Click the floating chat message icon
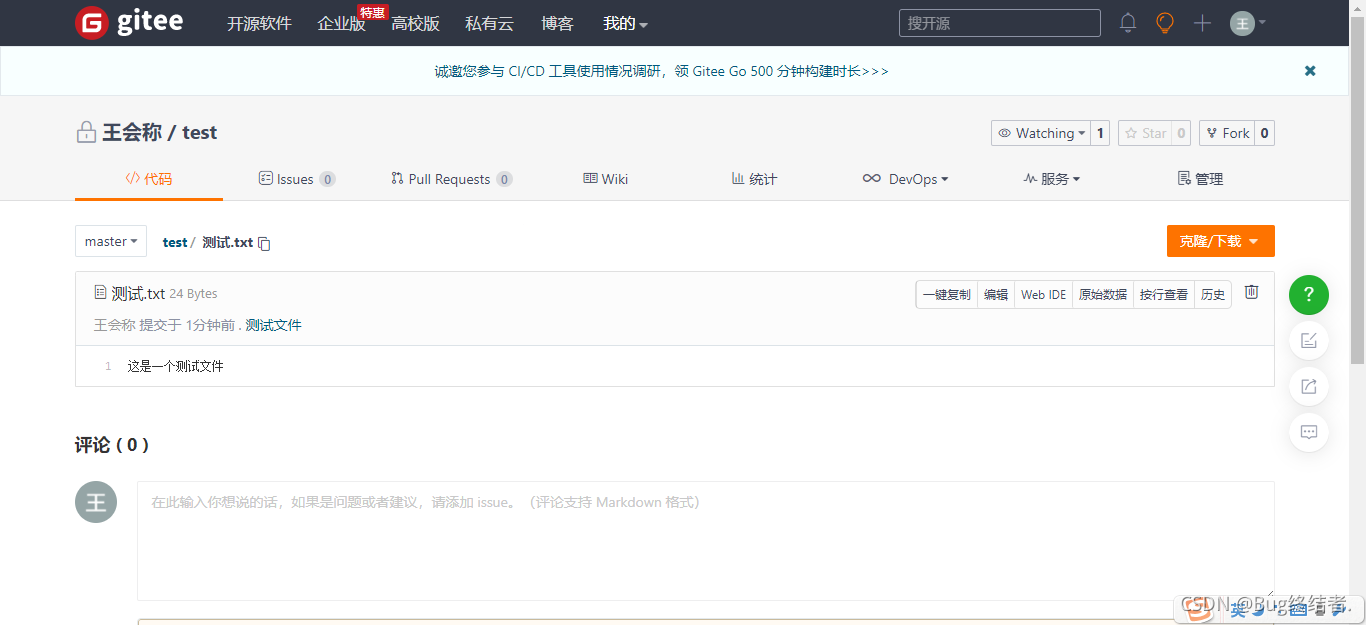This screenshot has width=1366, height=625. pyautogui.click(x=1309, y=433)
